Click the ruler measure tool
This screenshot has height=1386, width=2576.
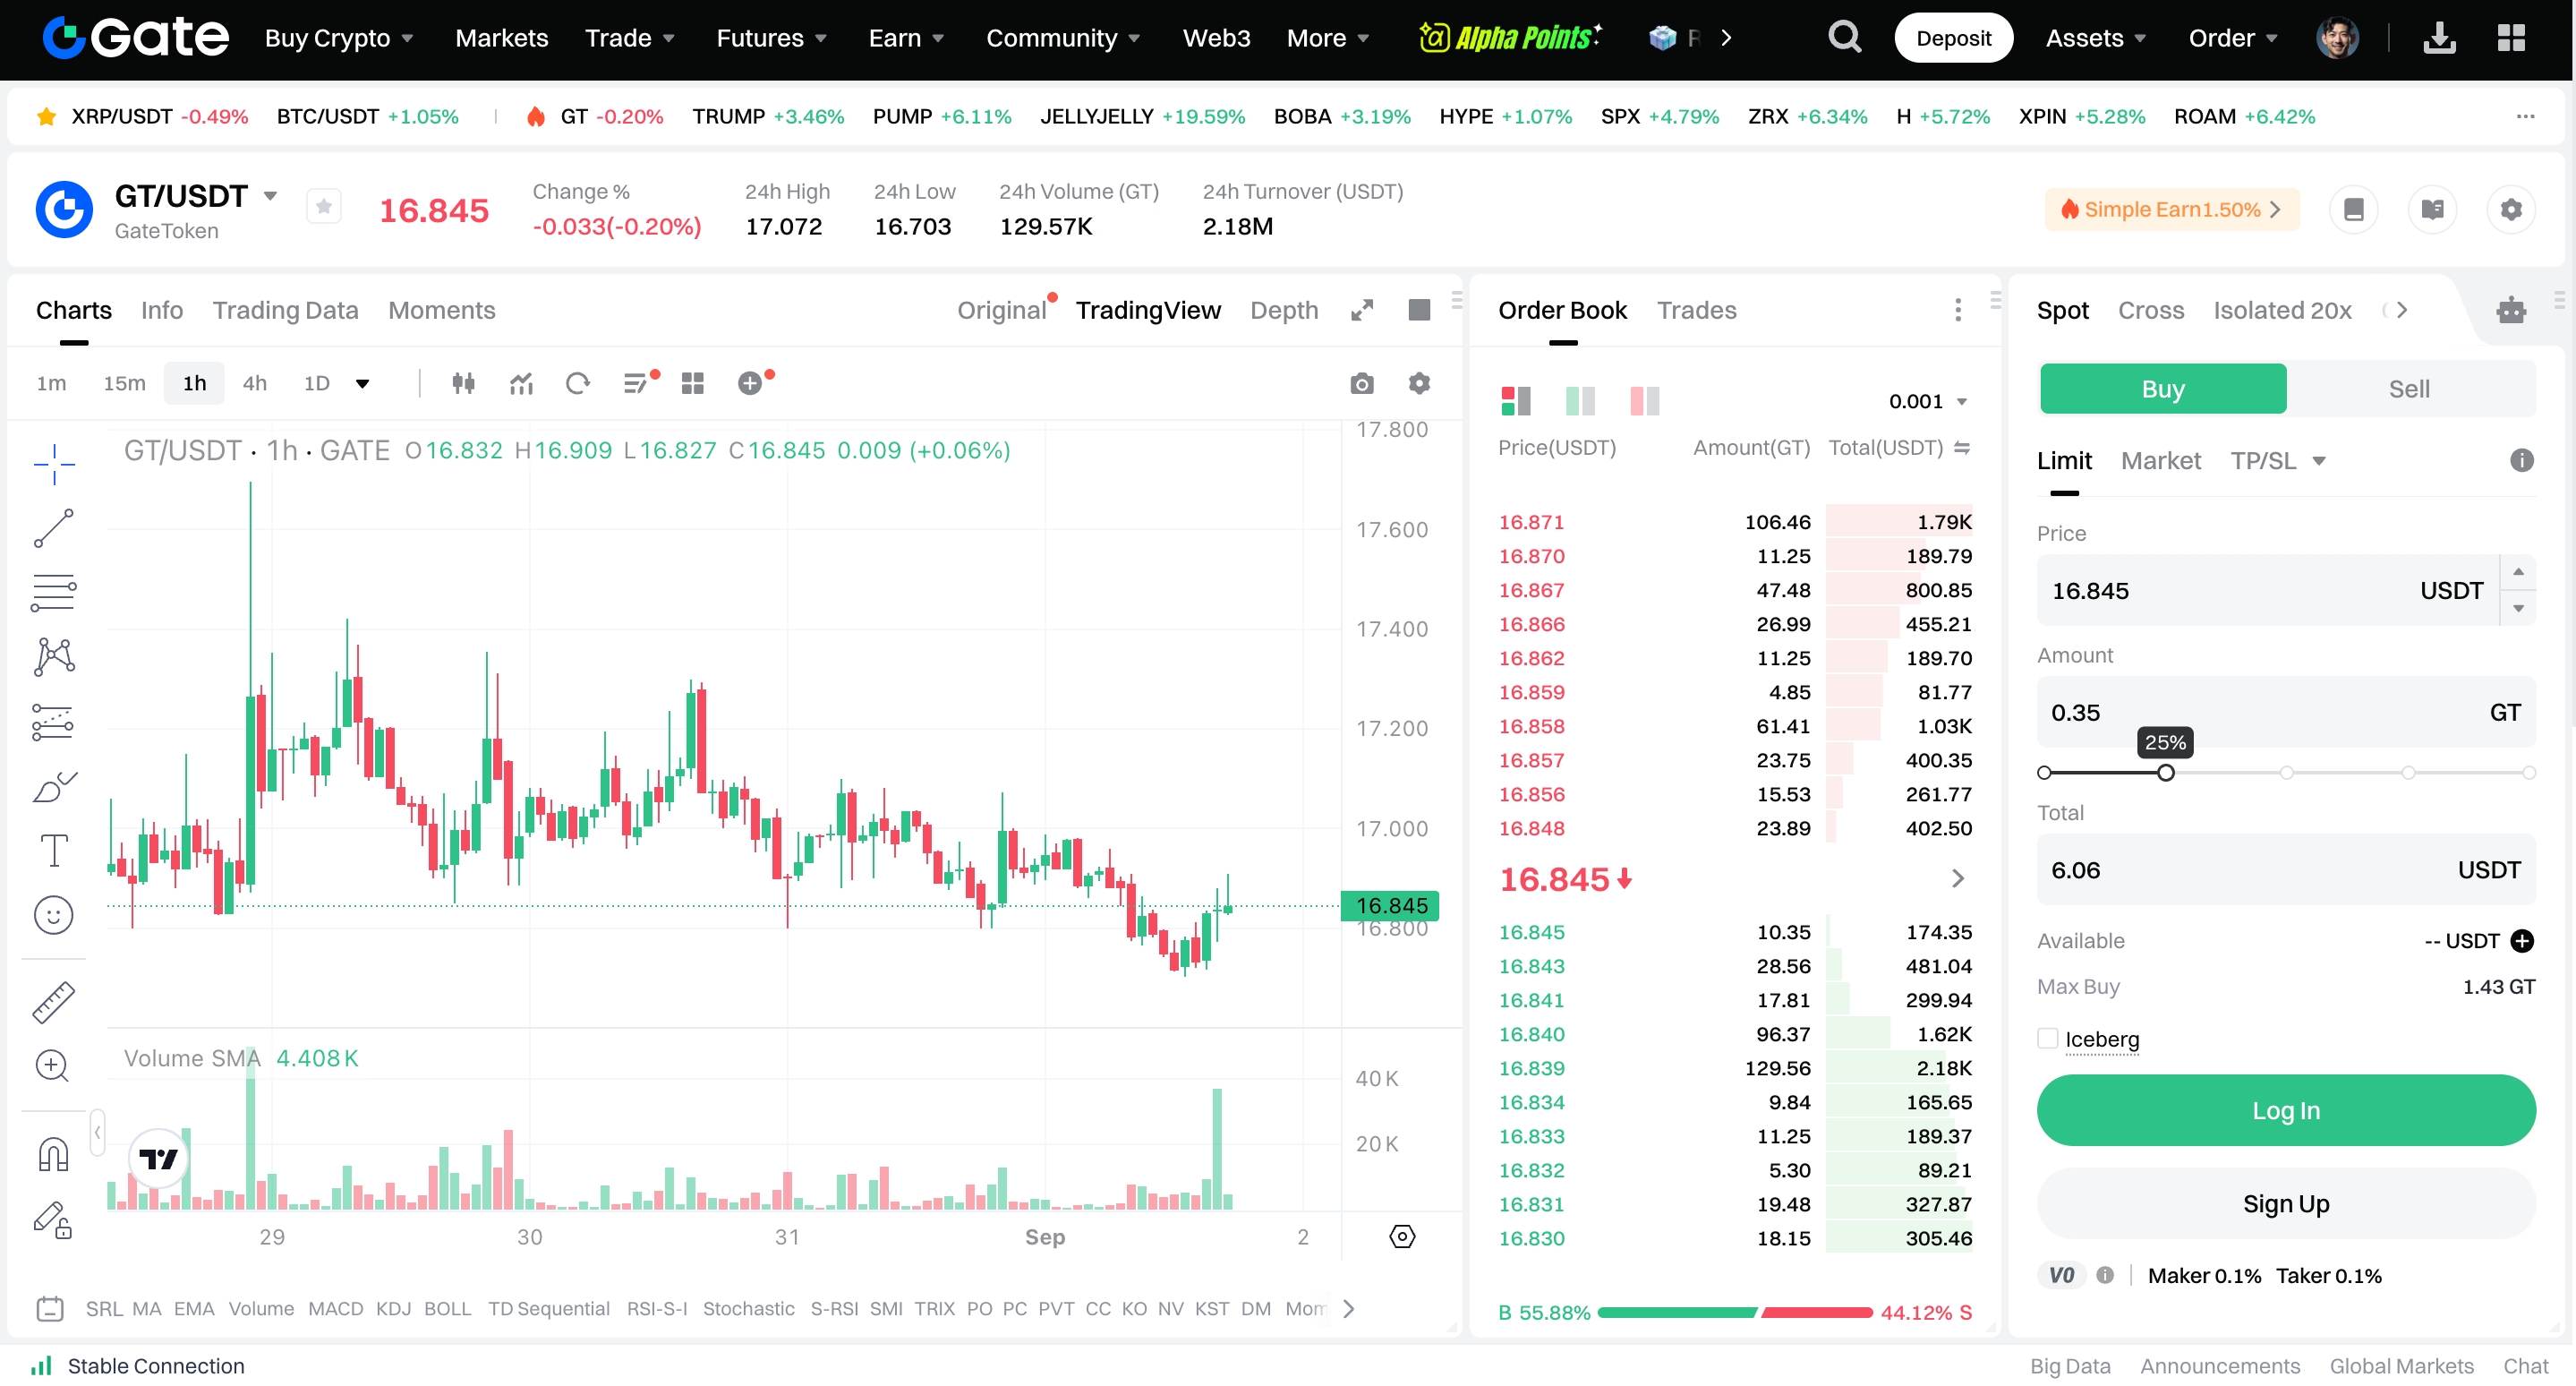point(53,1001)
